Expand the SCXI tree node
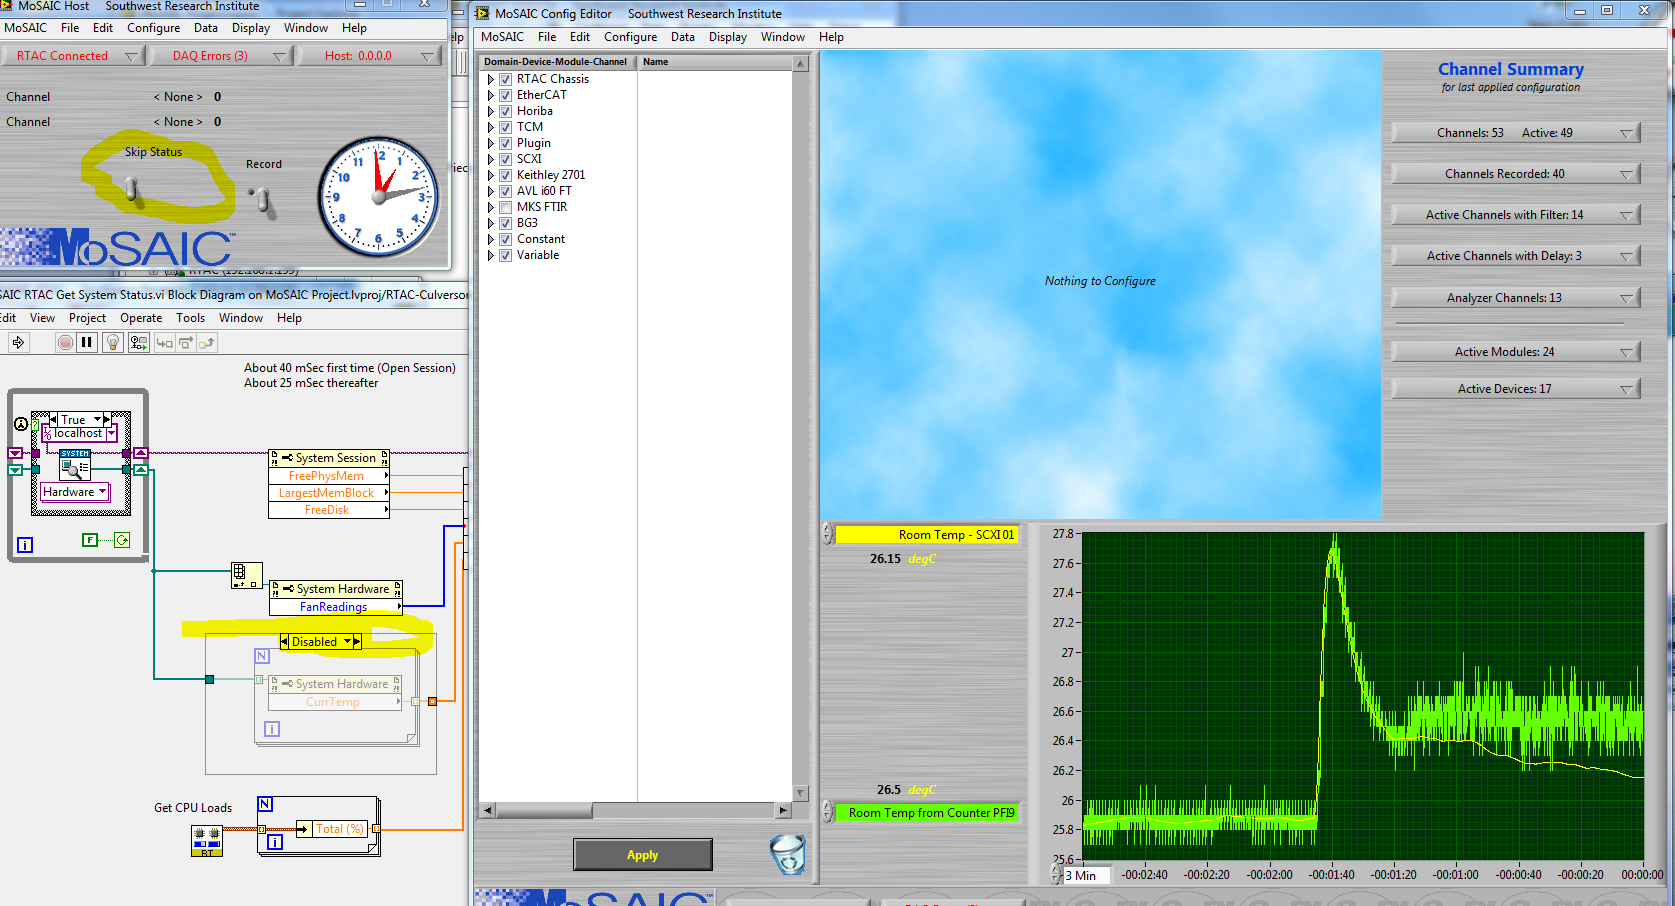 click(x=491, y=159)
